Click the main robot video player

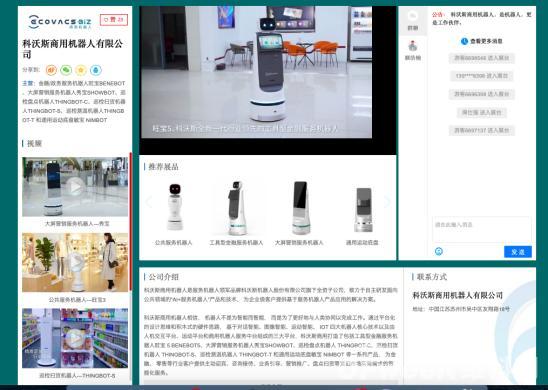(x=268, y=80)
